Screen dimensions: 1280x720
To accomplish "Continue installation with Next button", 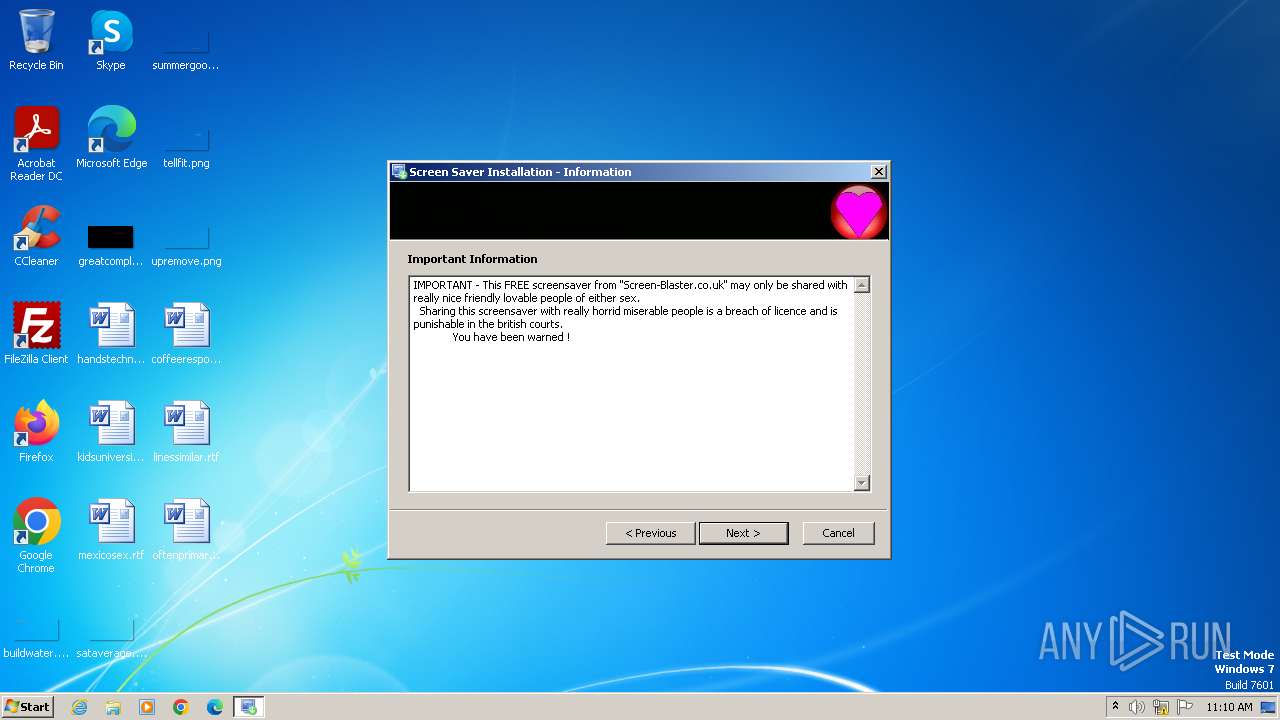I will click(743, 533).
